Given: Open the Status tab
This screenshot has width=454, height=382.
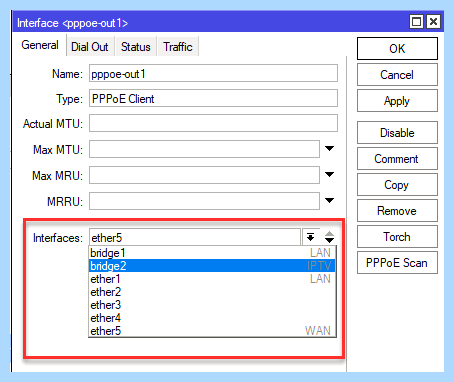Looking at the screenshot, I should click(x=136, y=47).
